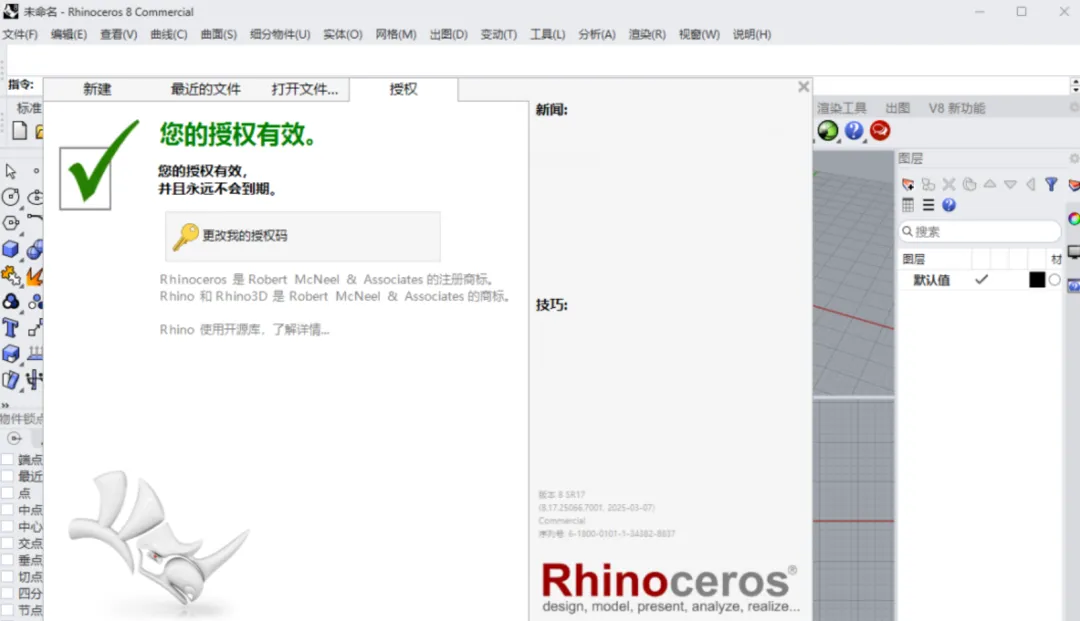The image size is (1080, 621).
Task: Open the color wheel materials side tab
Action: click(x=1074, y=219)
